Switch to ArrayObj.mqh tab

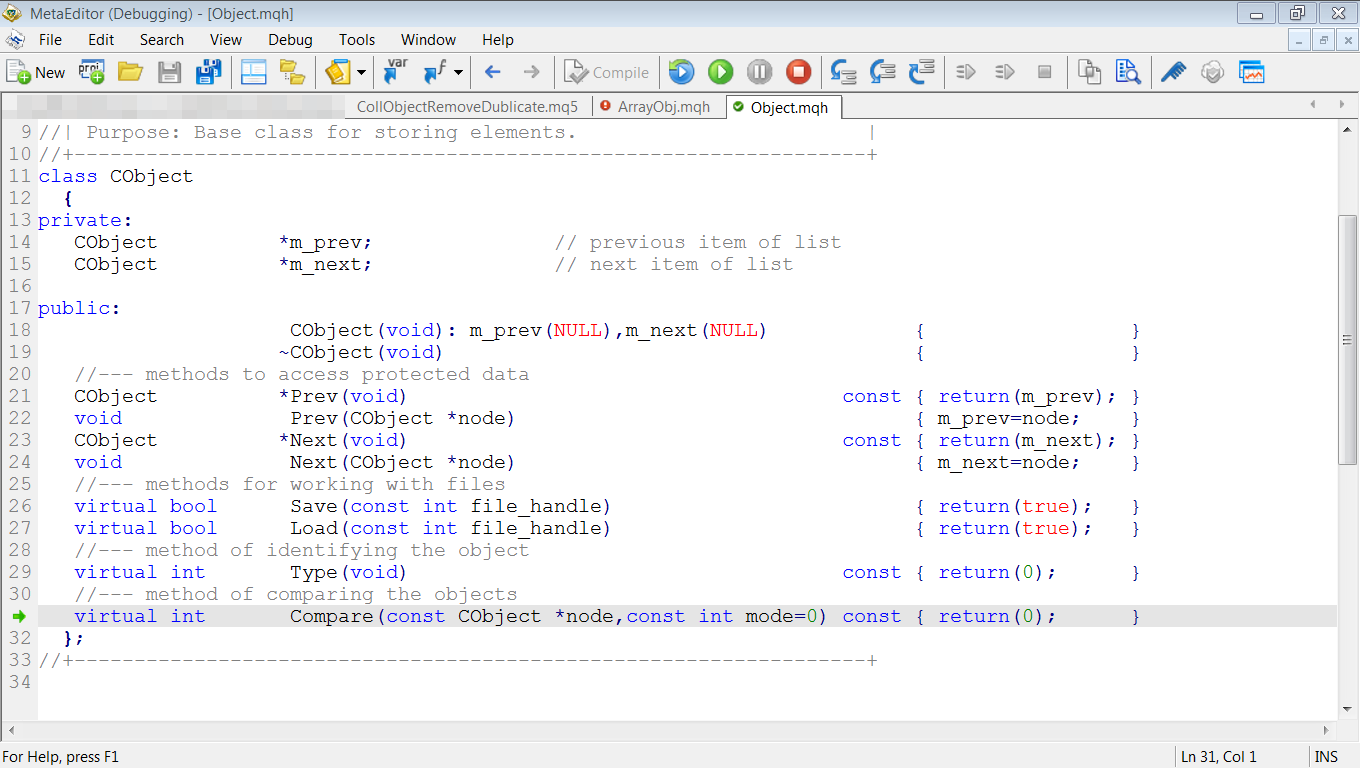tap(657, 107)
